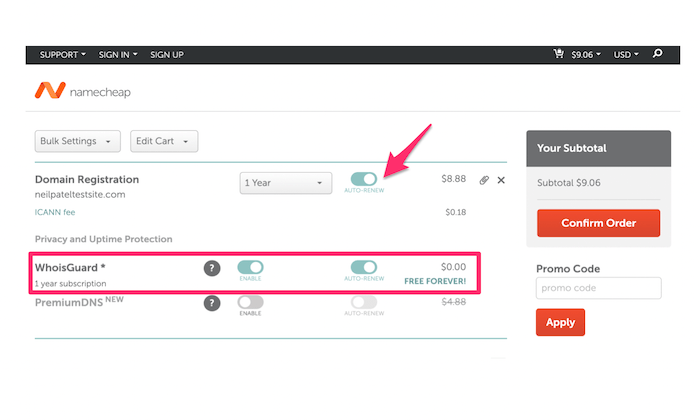Open the USD currency dropdown
Viewport: 700px width, 420px height.
(x=626, y=54)
